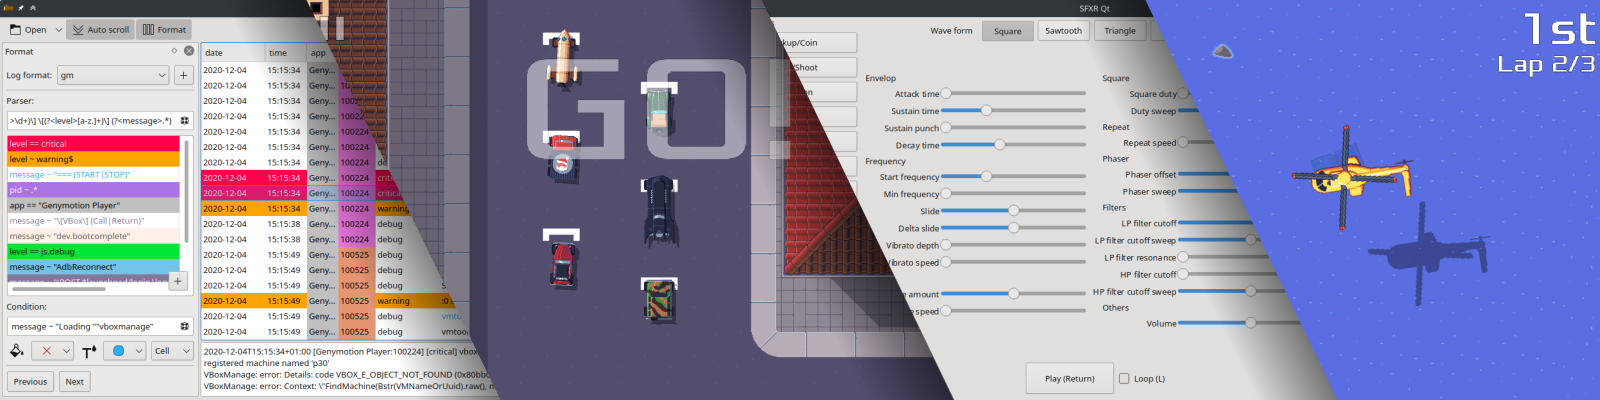The width and height of the screenshot is (1600, 400).
Task: Enable the Loop (L) checkbox
Action: click(x=1124, y=379)
